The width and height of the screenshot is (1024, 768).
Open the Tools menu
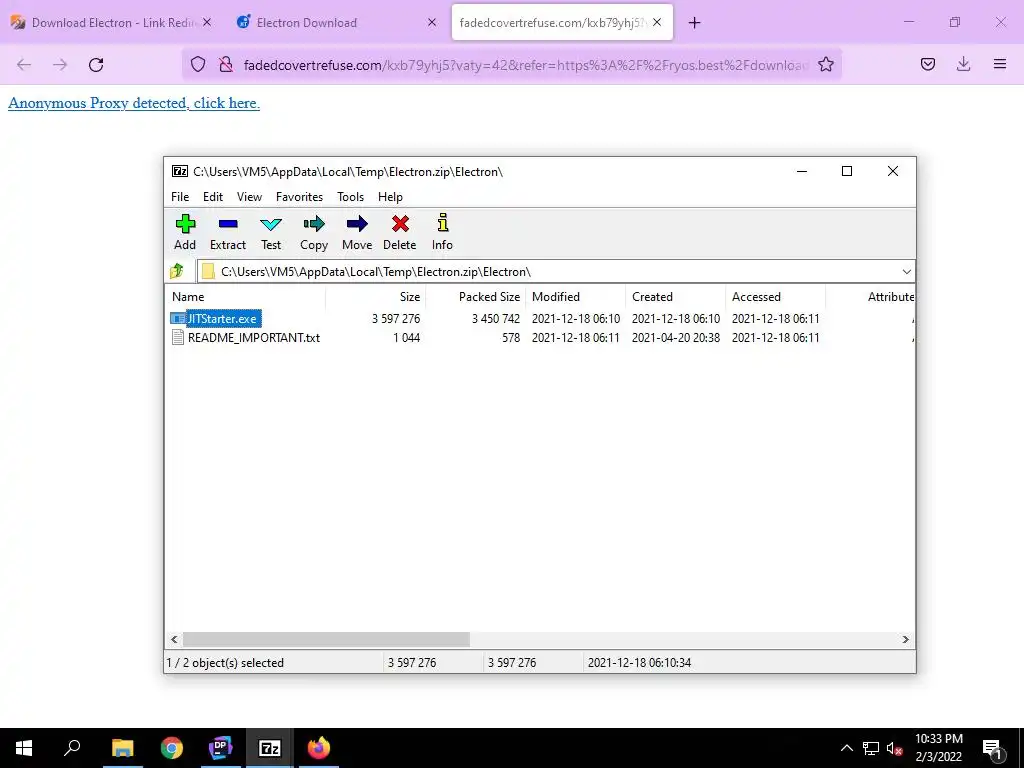click(351, 197)
